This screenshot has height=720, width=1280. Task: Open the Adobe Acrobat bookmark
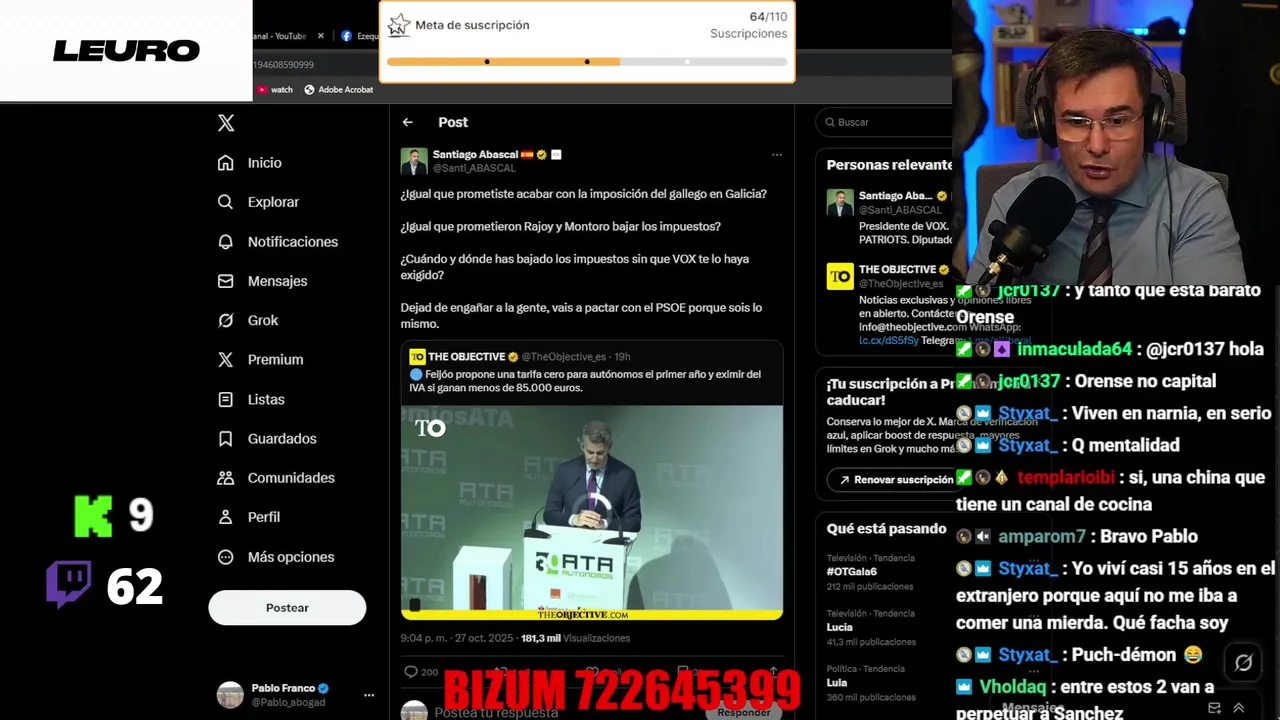338,90
